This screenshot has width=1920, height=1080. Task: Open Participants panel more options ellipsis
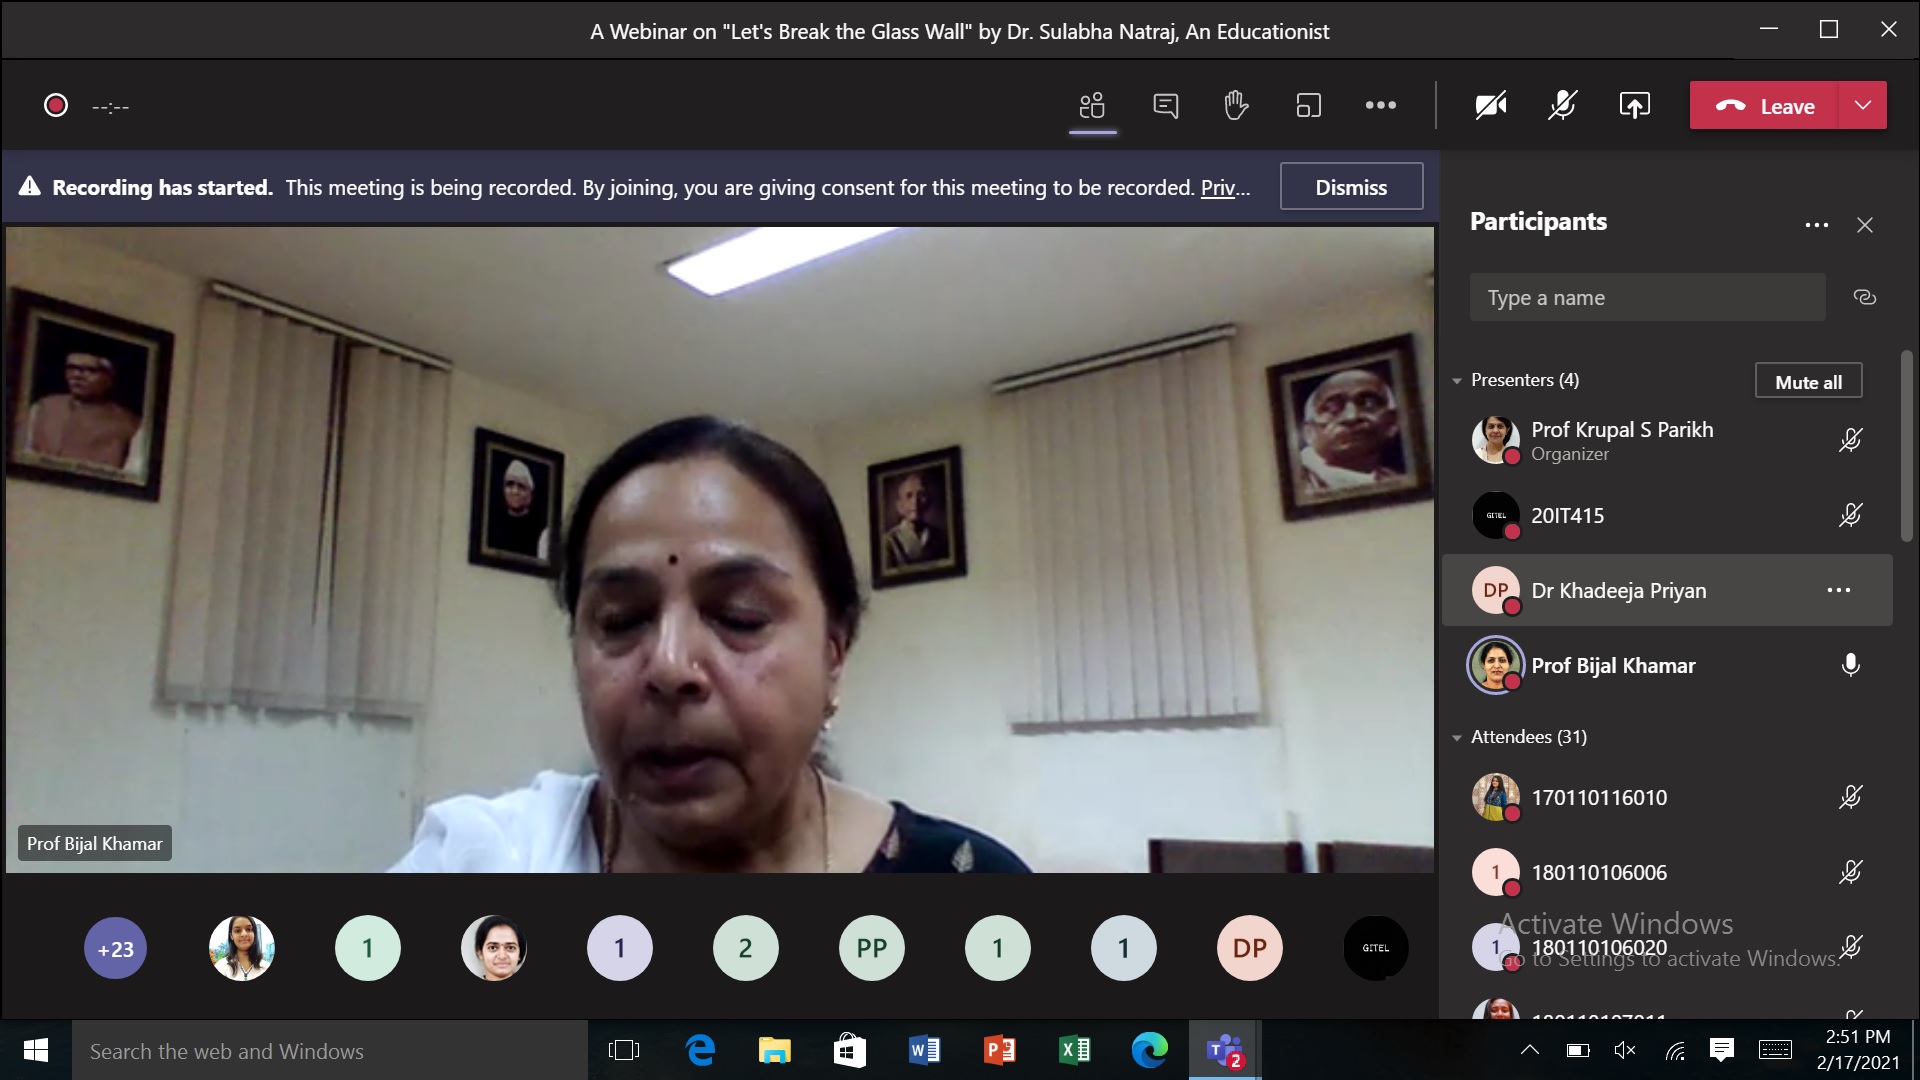[x=1816, y=225]
